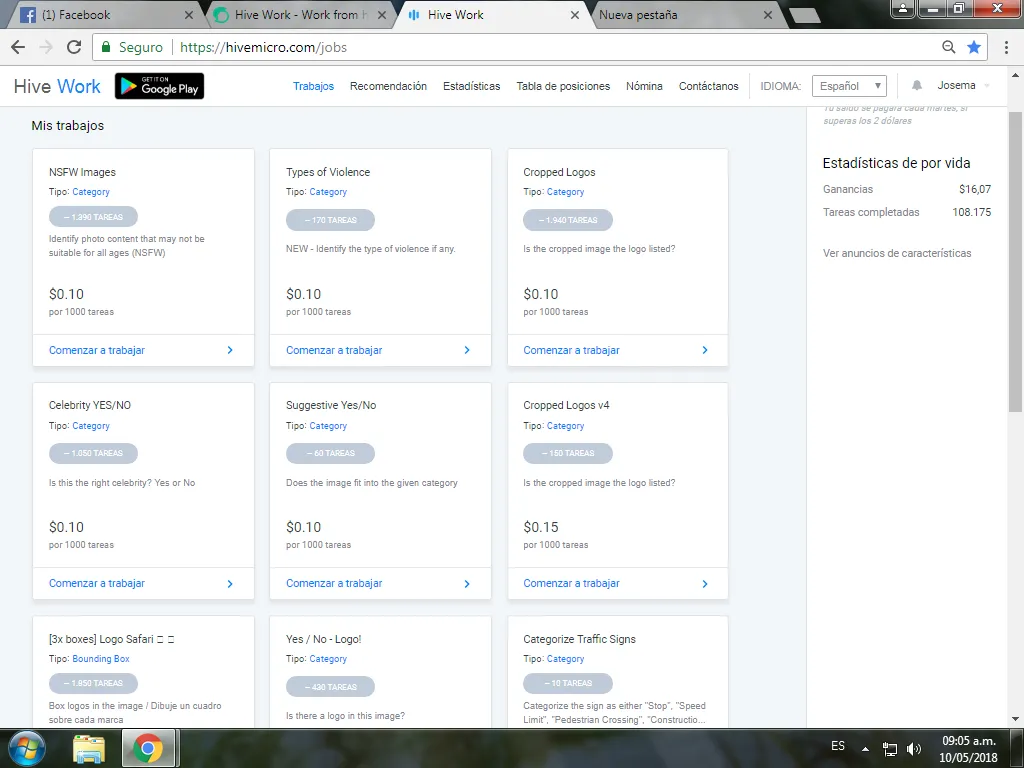
Task: Click Category type on Categorize Traffic Signs
Action: [566, 659]
